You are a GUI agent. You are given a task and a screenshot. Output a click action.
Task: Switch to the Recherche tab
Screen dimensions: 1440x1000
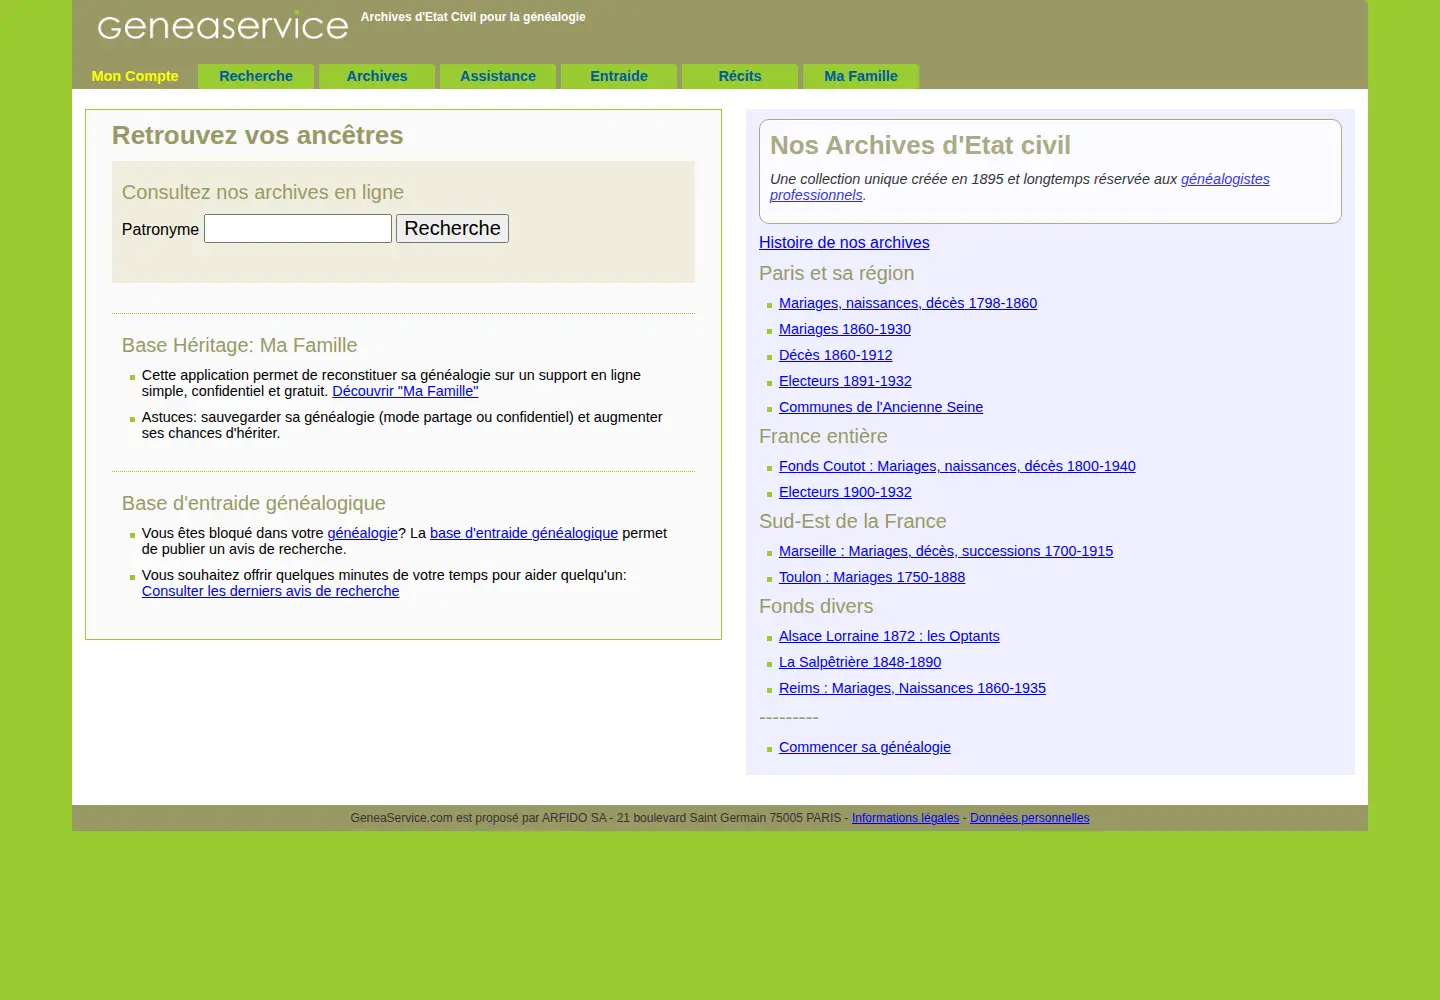pos(256,76)
